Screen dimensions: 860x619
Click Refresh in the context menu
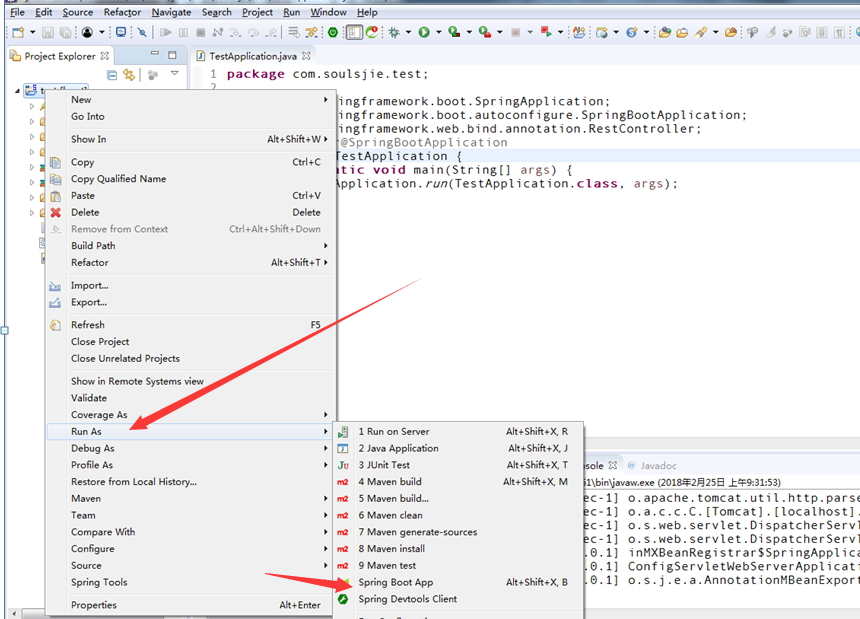87,325
